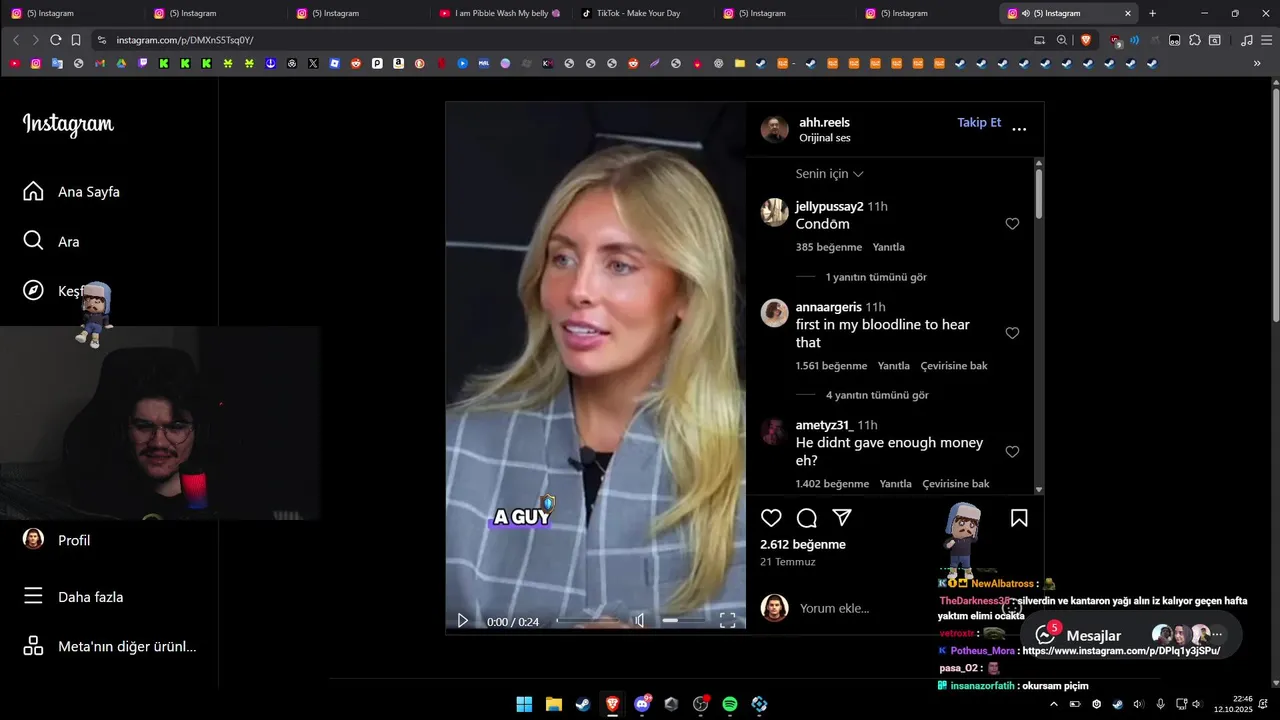Open Meta'nın diğer ürünleri menu
This screenshot has height=720, width=1280.
click(109, 646)
